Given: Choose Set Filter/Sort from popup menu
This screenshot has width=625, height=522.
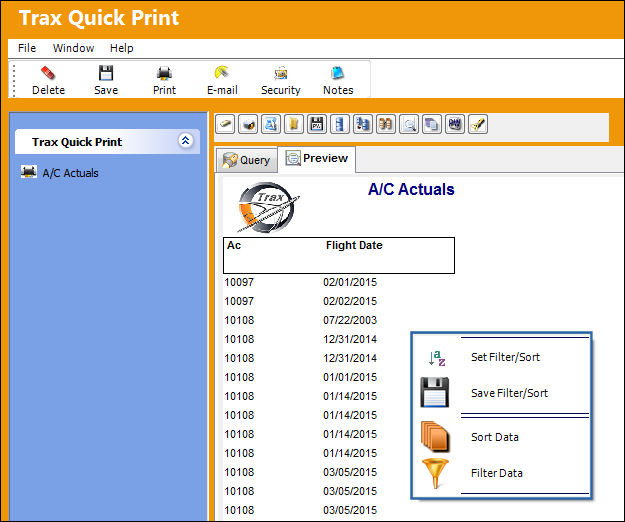Looking at the screenshot, I should (505, 357).
